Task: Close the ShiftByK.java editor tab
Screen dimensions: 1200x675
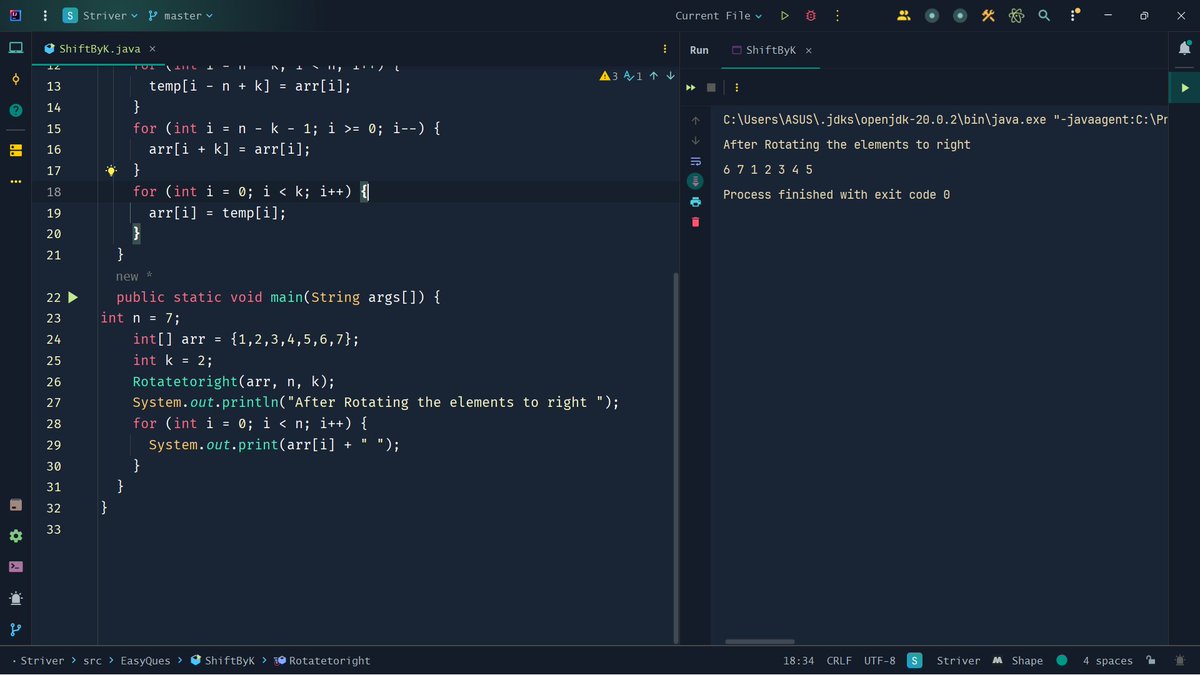Action: point(152,49)
